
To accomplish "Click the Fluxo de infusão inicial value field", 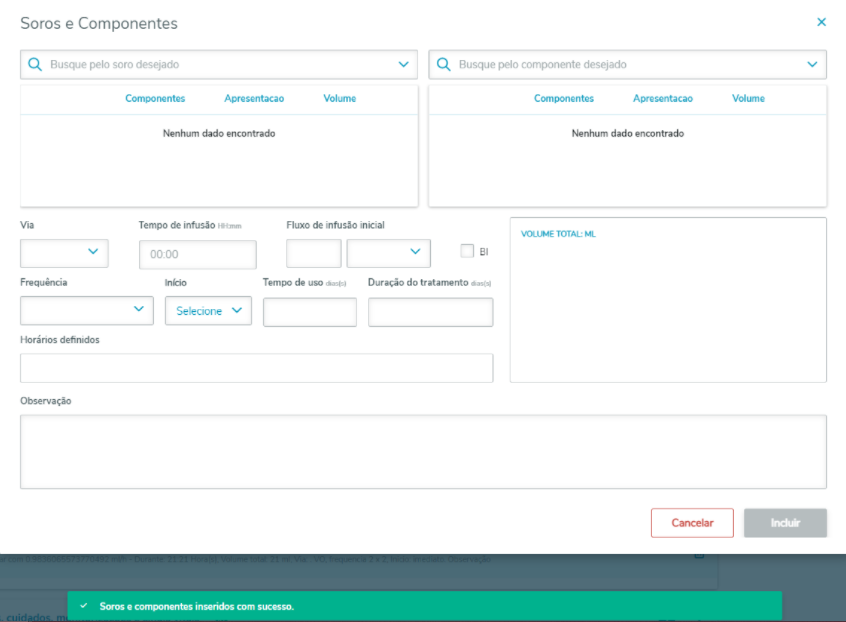I will pos(313,254).
